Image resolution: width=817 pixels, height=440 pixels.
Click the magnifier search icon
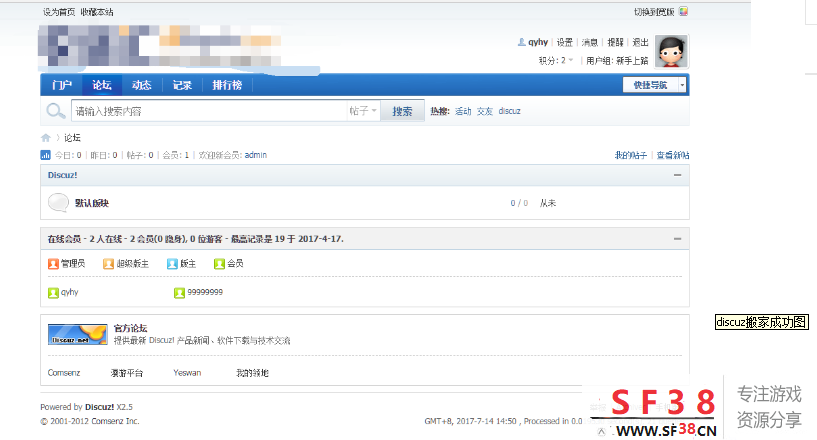coord(55,111)
